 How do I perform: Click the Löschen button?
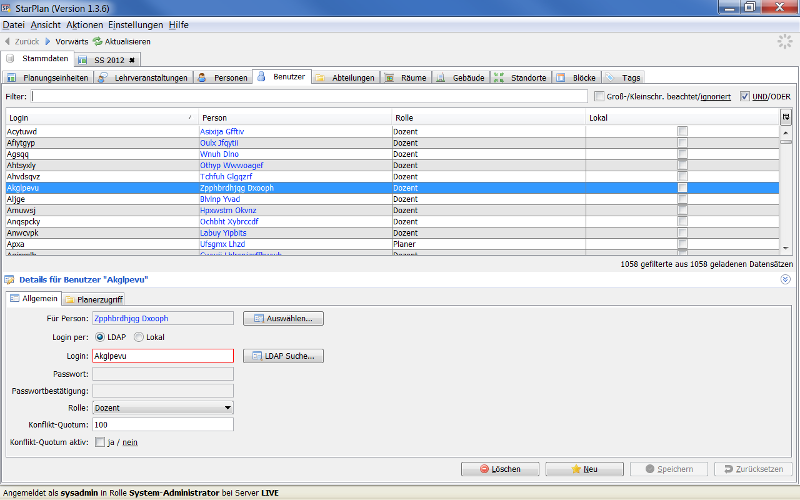500,469
